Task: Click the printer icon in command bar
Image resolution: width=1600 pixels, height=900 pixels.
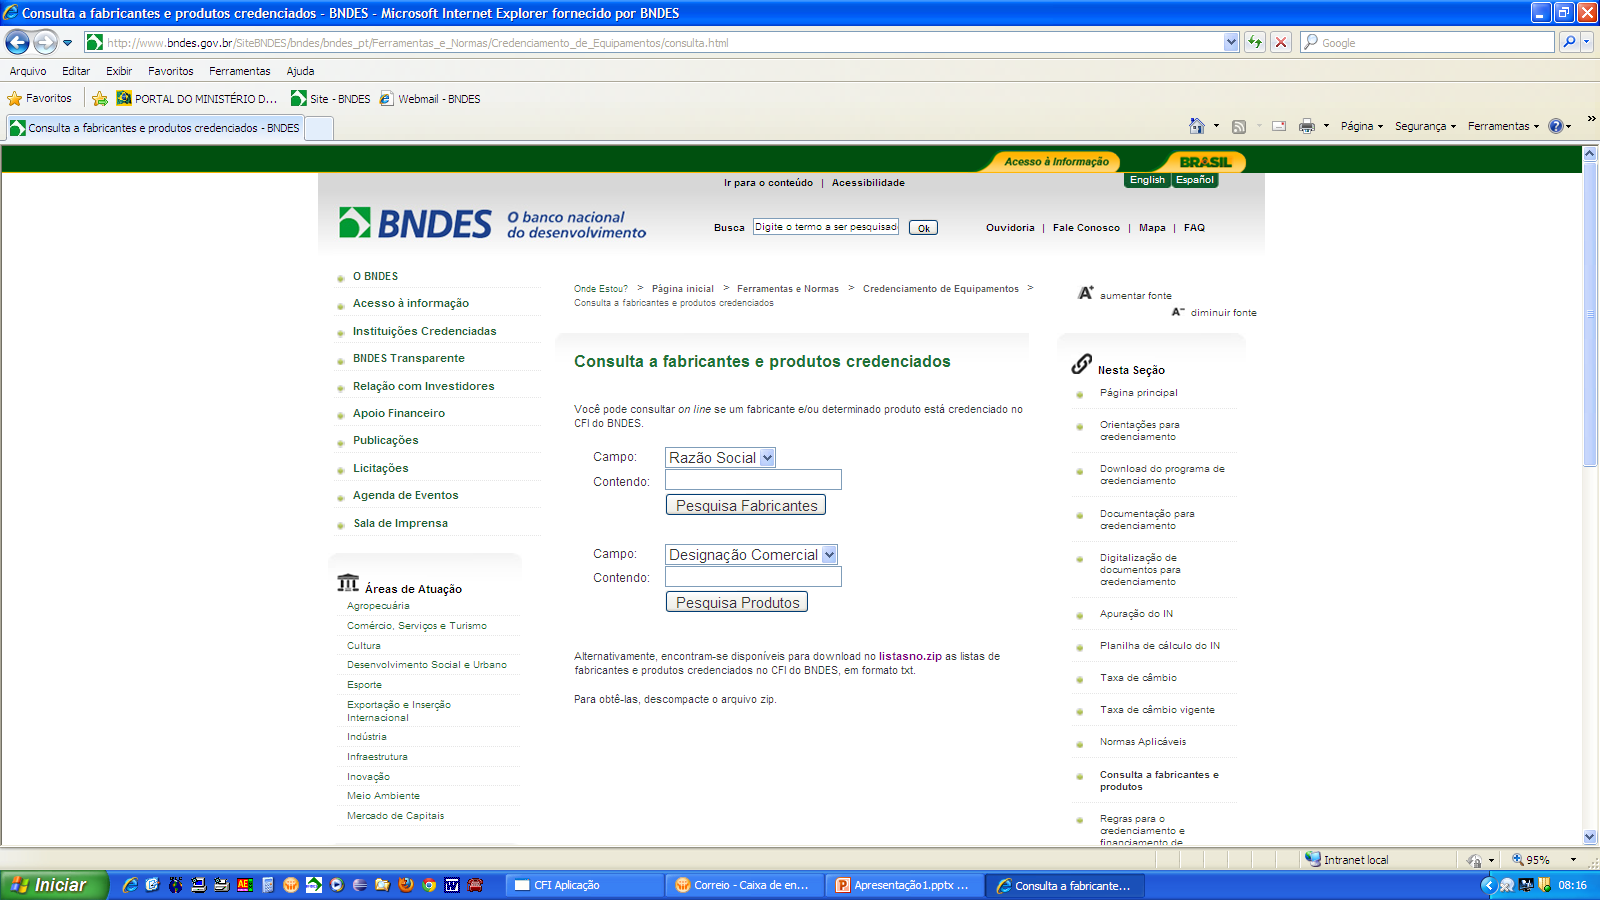Action: (x=1306, y=126)
